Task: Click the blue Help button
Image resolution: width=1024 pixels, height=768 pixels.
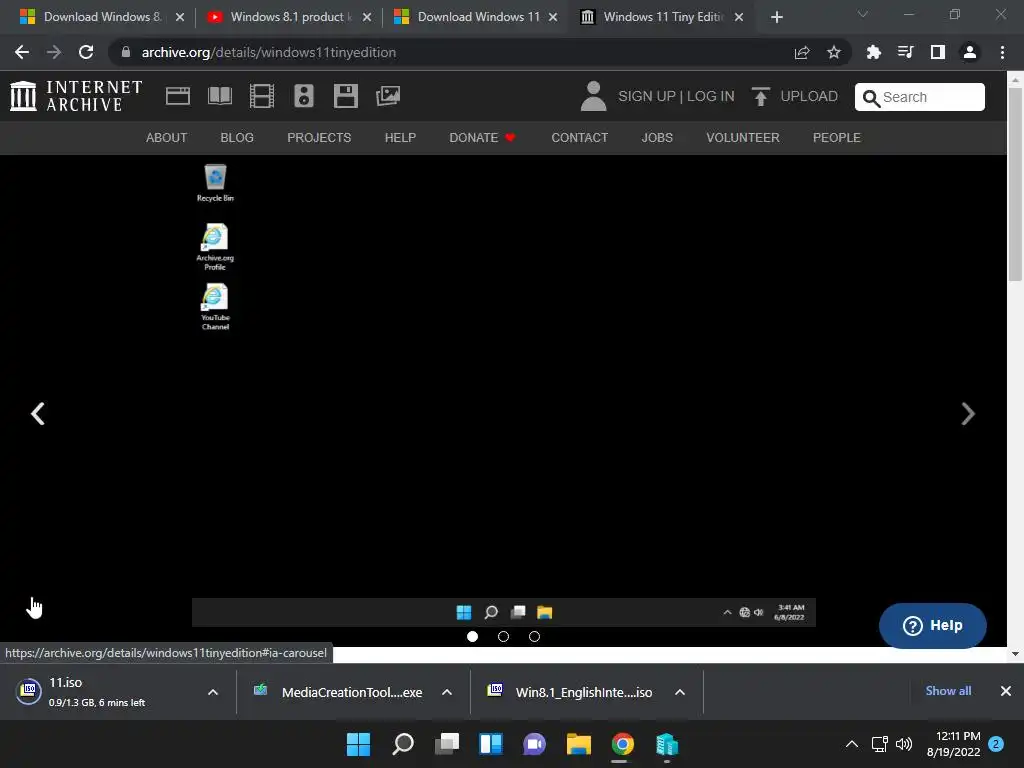Action: tap(933, 626)
